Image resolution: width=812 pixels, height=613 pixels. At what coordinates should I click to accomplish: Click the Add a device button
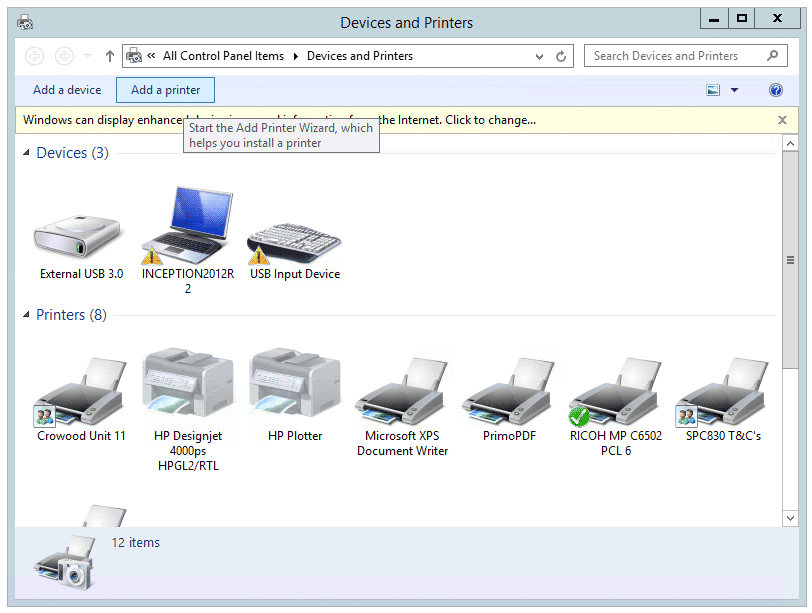click(x=66, y=89)
